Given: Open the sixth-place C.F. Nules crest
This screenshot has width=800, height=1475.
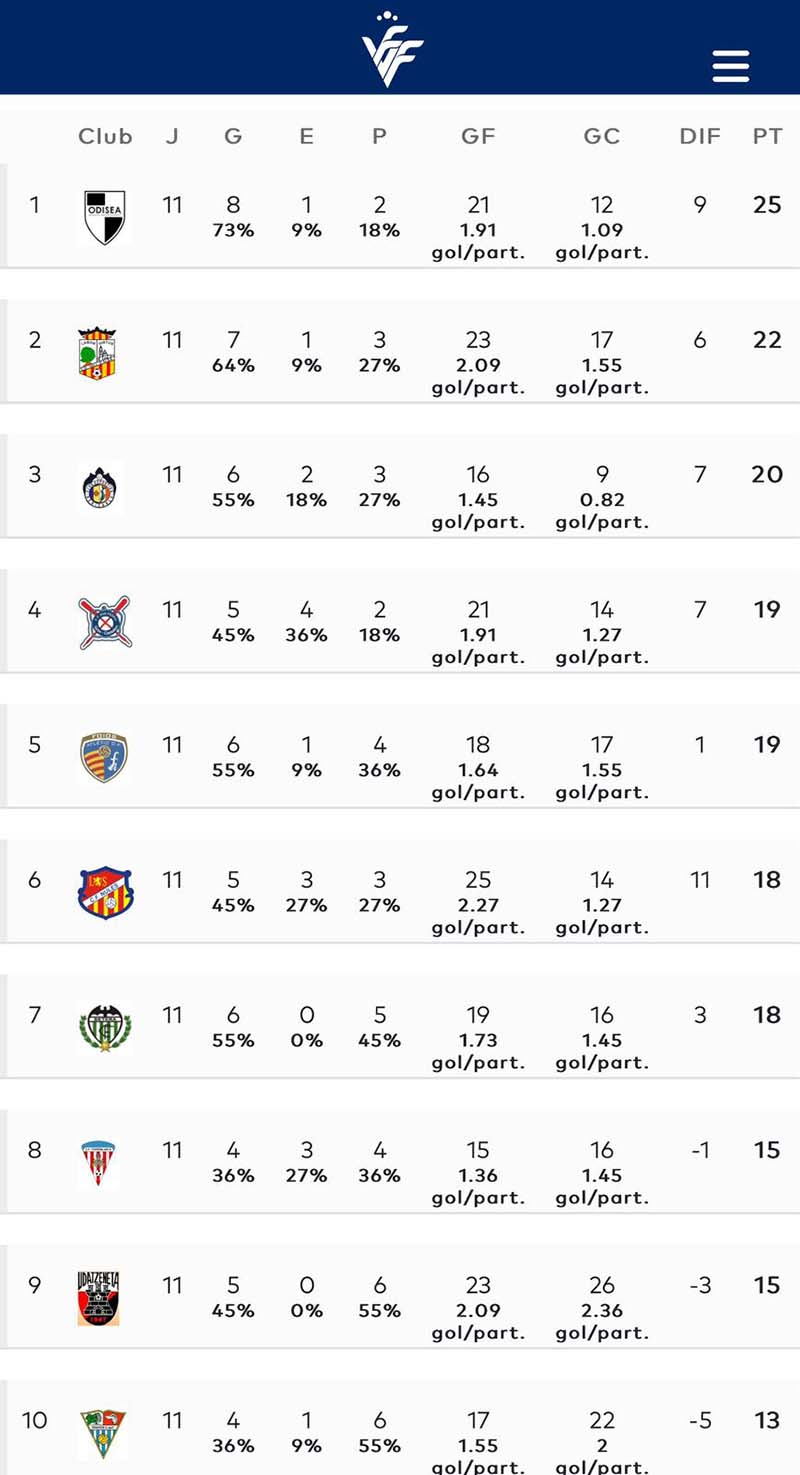Looking at the screenshot, I should click(105, 892).
